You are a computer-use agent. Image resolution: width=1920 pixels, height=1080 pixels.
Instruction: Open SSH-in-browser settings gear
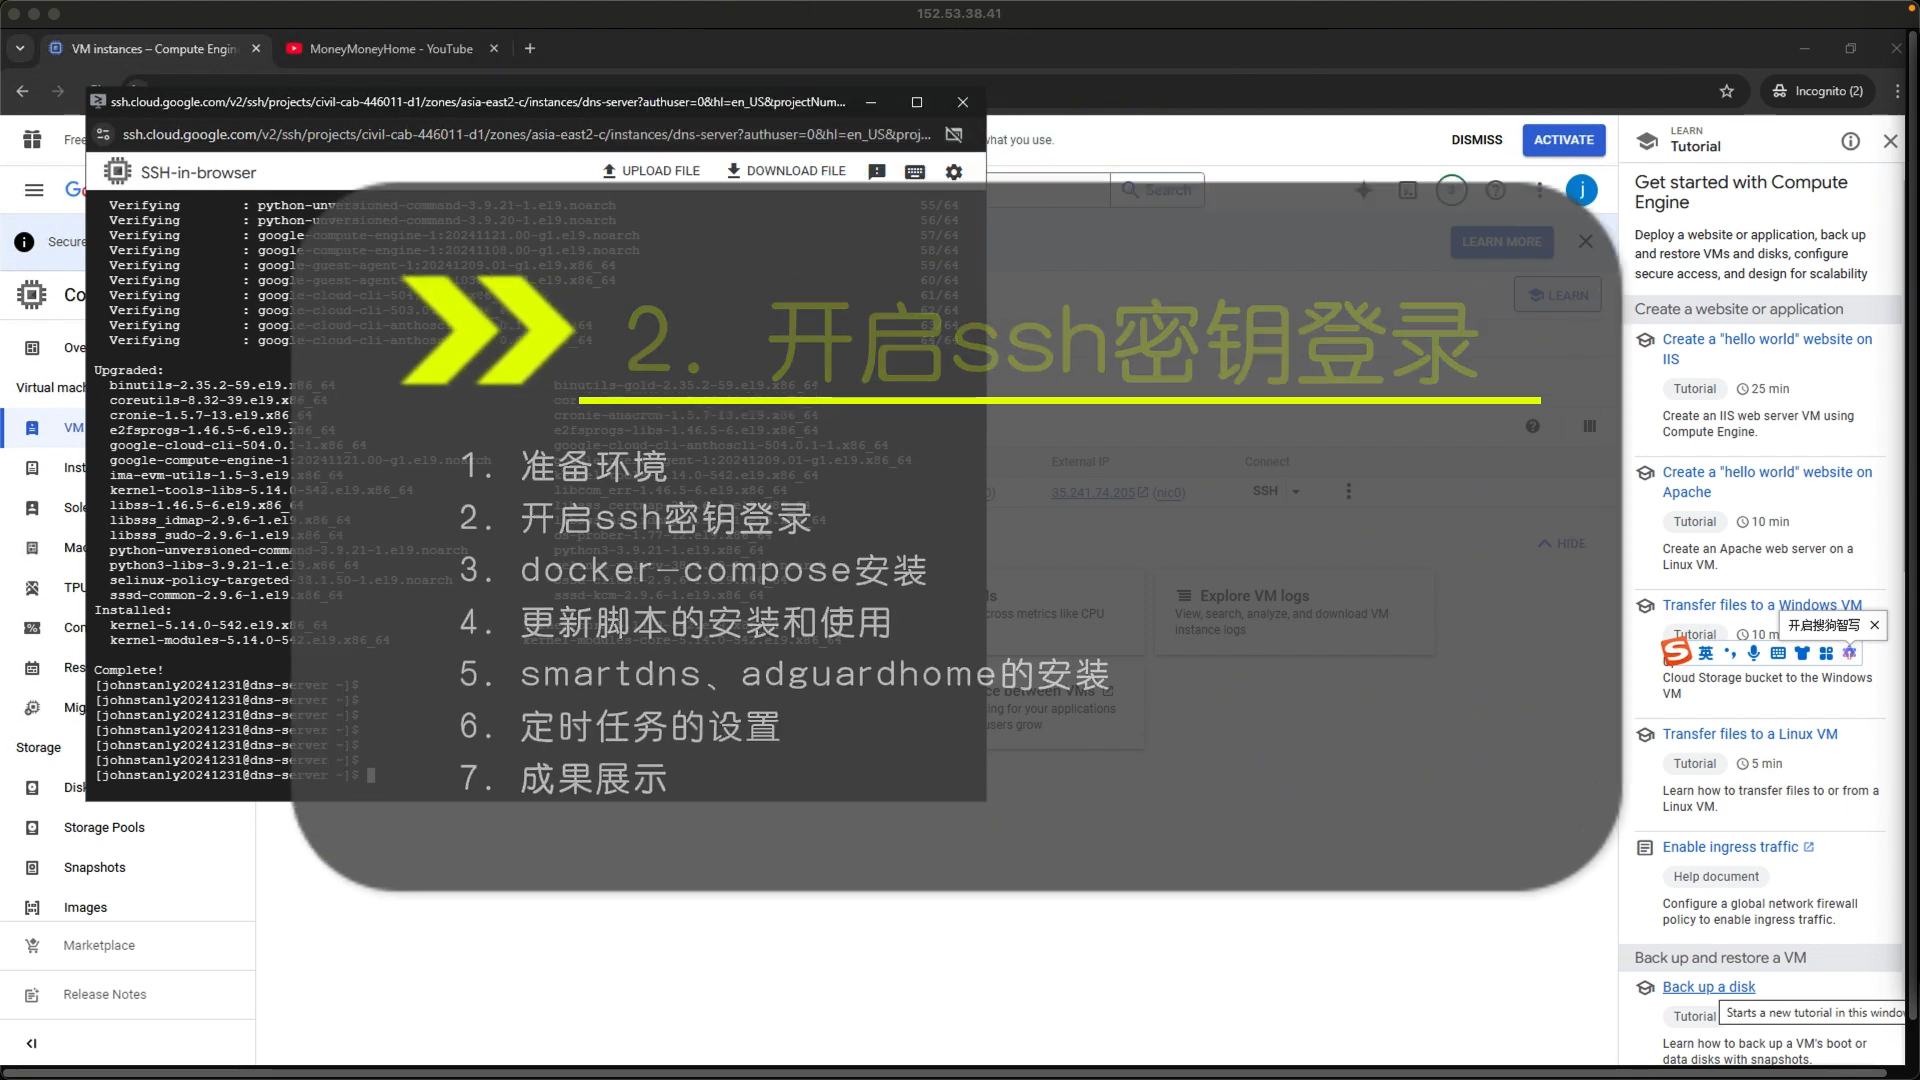(954, 172)
